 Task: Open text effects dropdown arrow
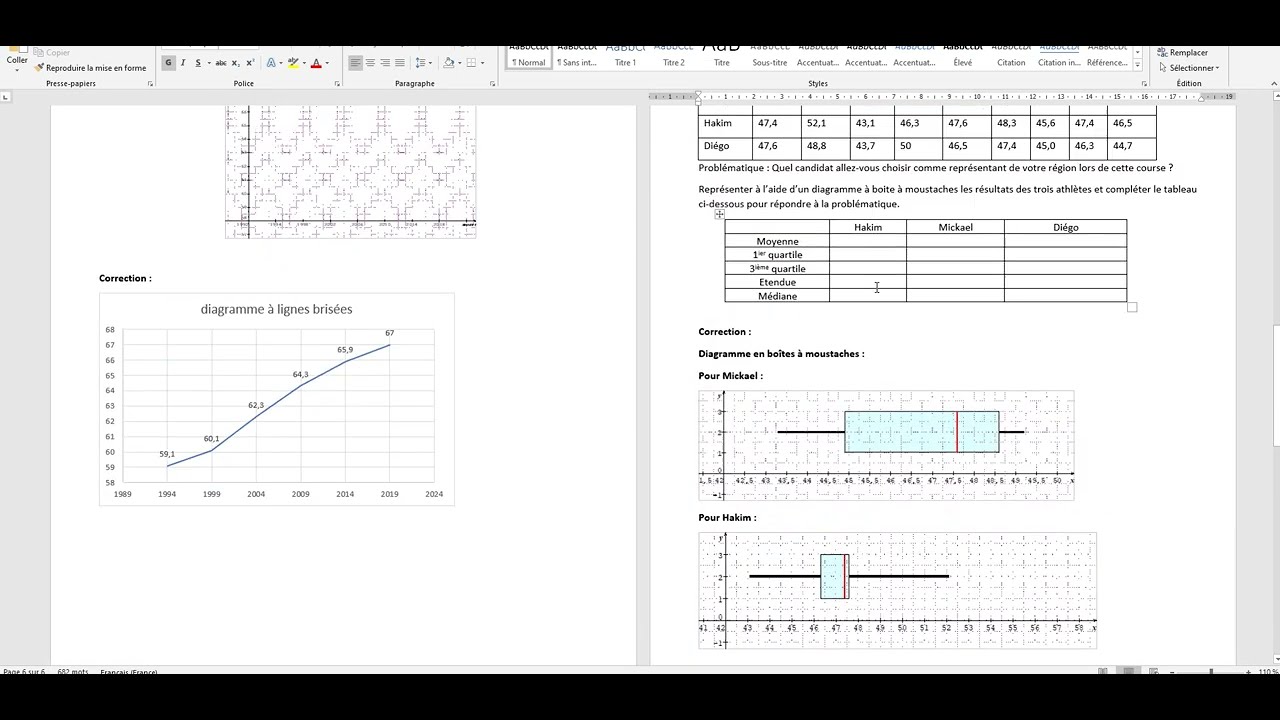281,63
